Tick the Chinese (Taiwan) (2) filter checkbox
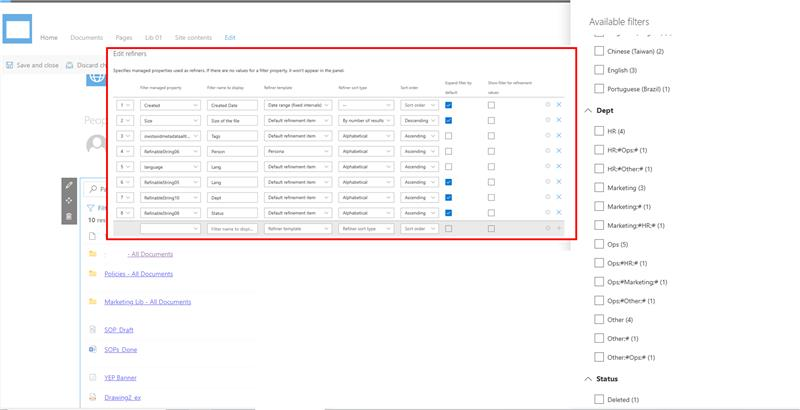The height and width of the screenshot is (410, 800). coord(599,51)
